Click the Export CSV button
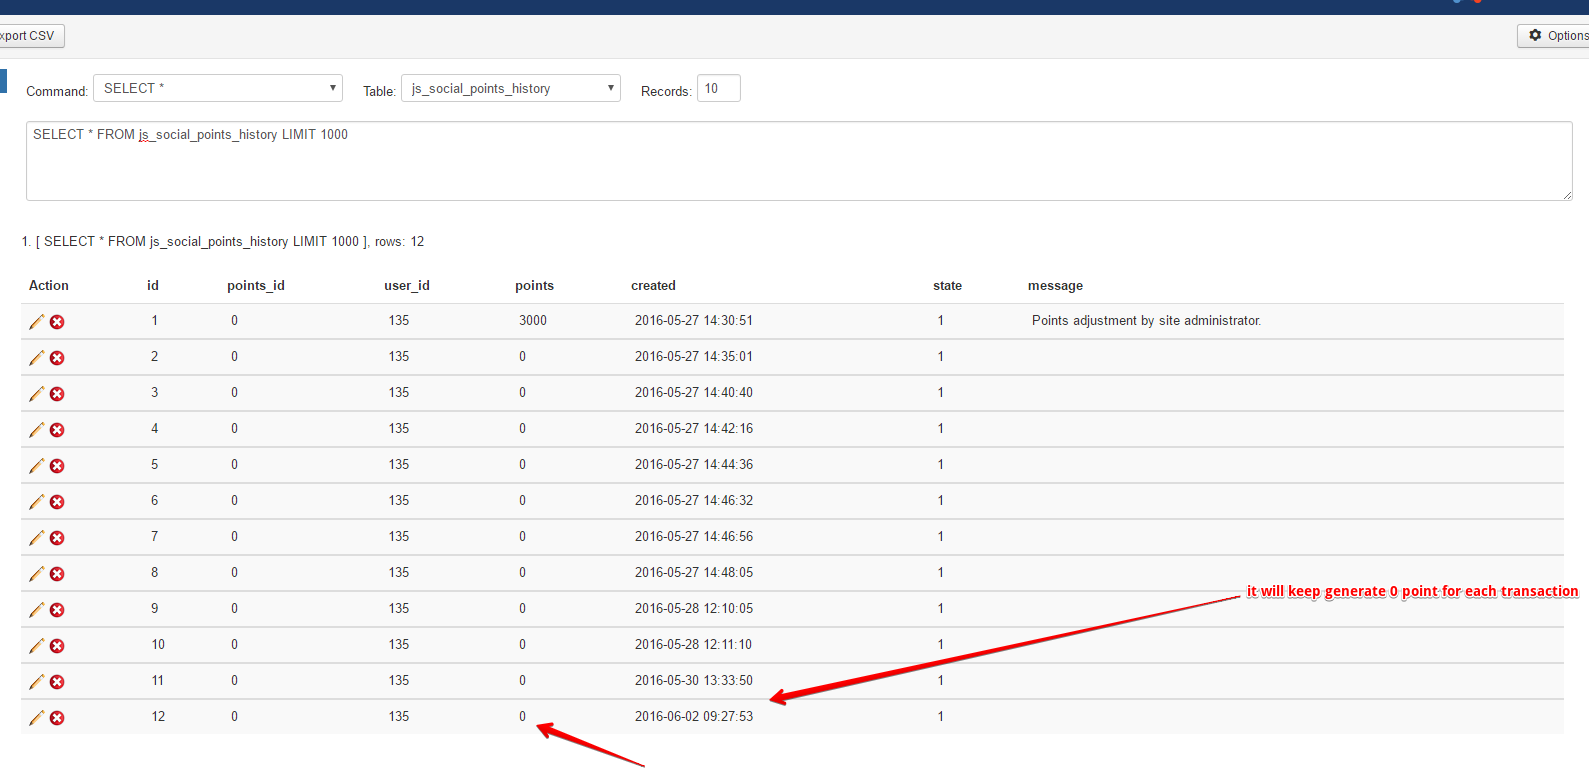Screen dimensions: 1589x784 (x=30, y=36)
